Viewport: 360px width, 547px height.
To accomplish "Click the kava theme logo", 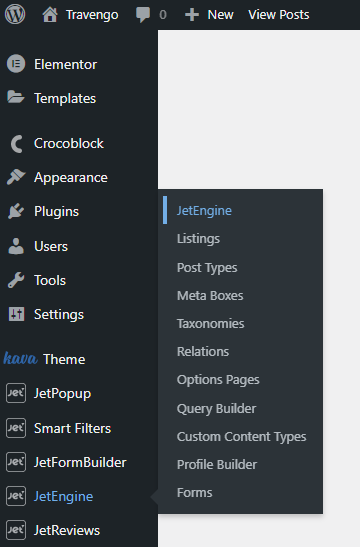I will point(20,358).
